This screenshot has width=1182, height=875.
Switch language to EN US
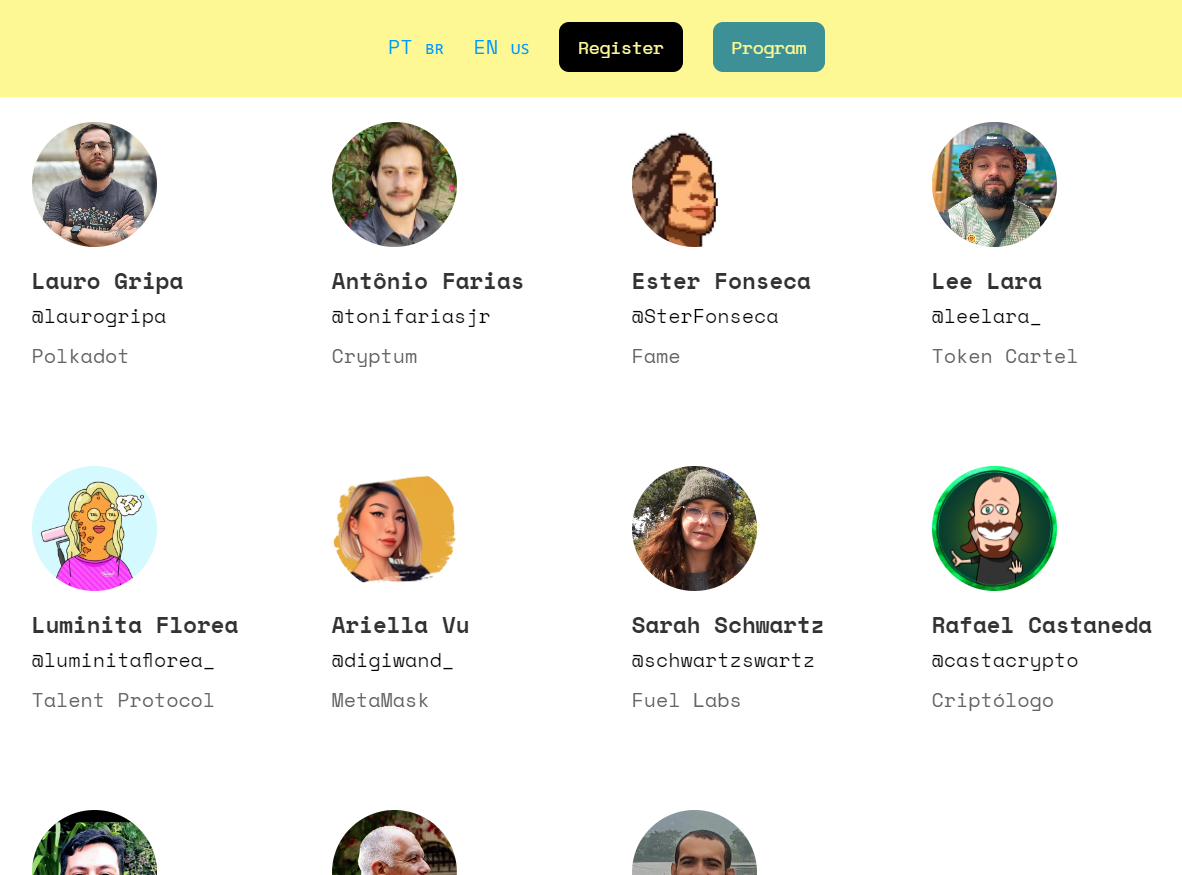click(501, 48)
